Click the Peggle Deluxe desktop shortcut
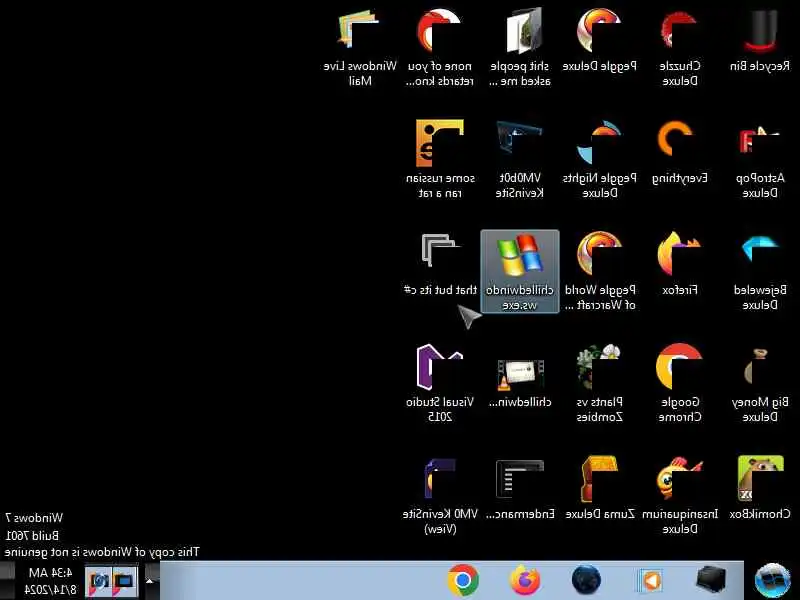This screenshot has height=600, width=800. coord(599,42)
